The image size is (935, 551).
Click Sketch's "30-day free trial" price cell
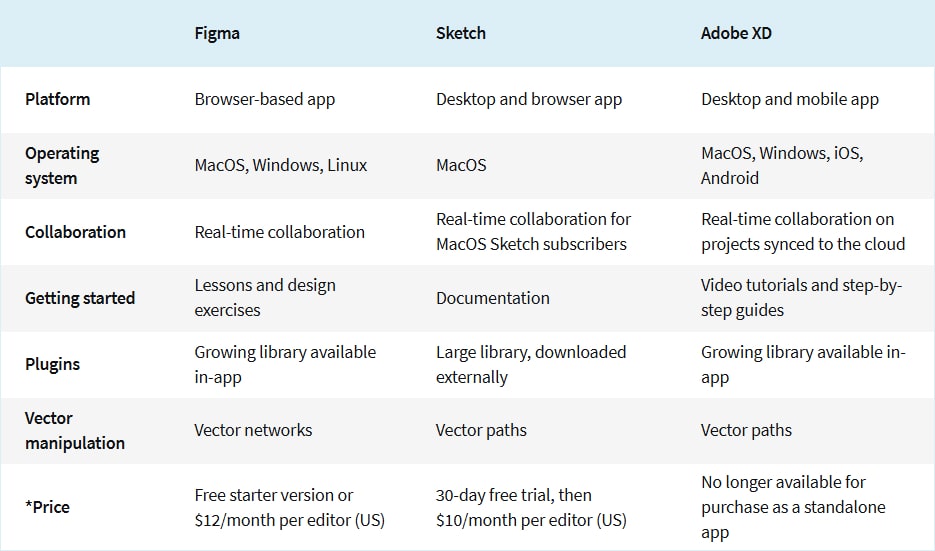(x=531, y=507)
